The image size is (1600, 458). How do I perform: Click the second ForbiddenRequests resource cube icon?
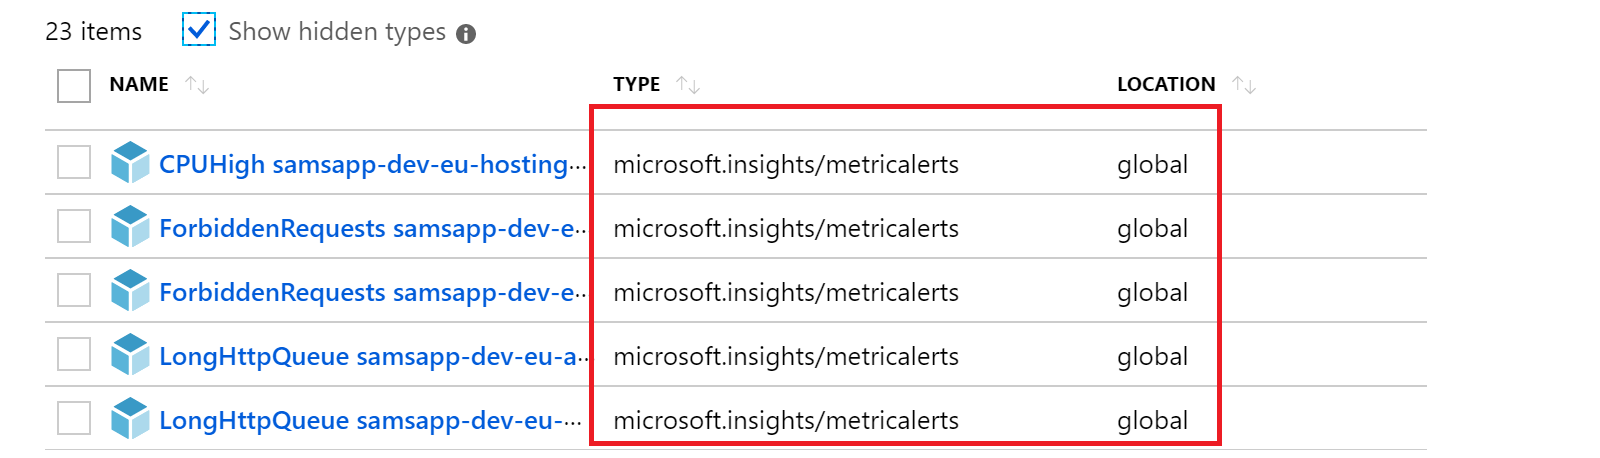[x=130, y=291]
